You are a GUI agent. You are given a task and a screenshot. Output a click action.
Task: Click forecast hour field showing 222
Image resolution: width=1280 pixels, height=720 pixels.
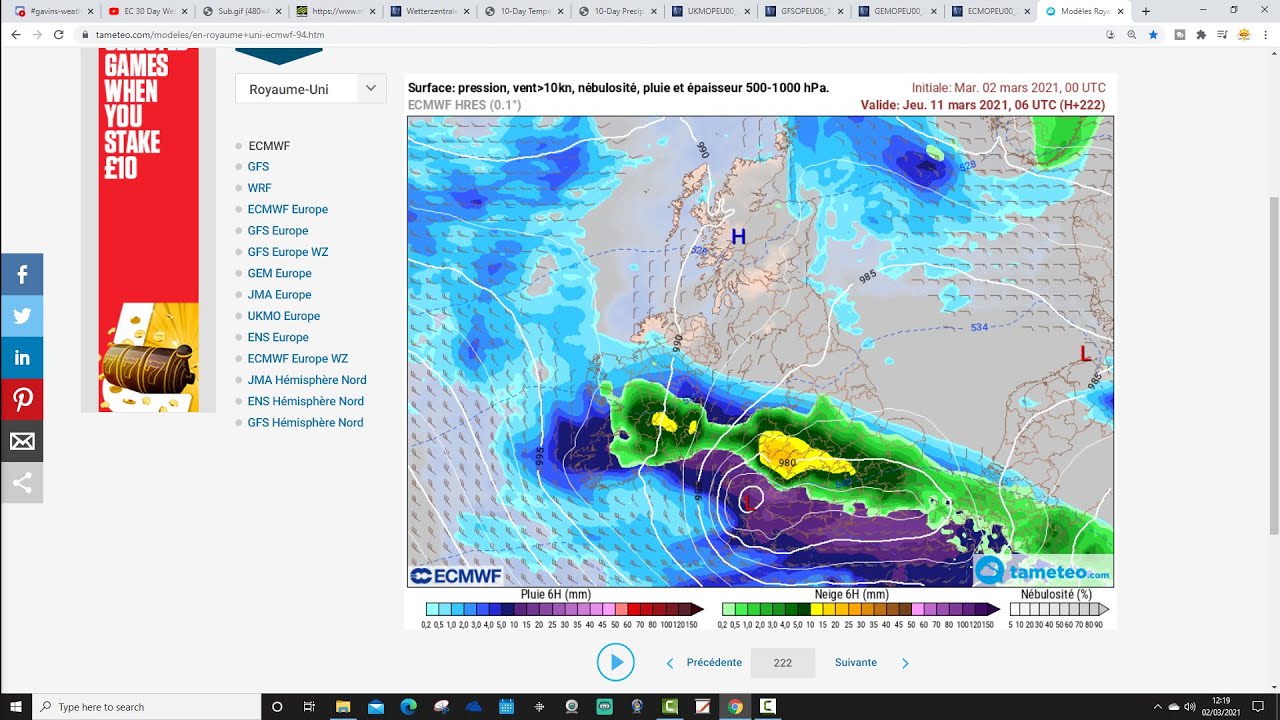tap(783, 663)
